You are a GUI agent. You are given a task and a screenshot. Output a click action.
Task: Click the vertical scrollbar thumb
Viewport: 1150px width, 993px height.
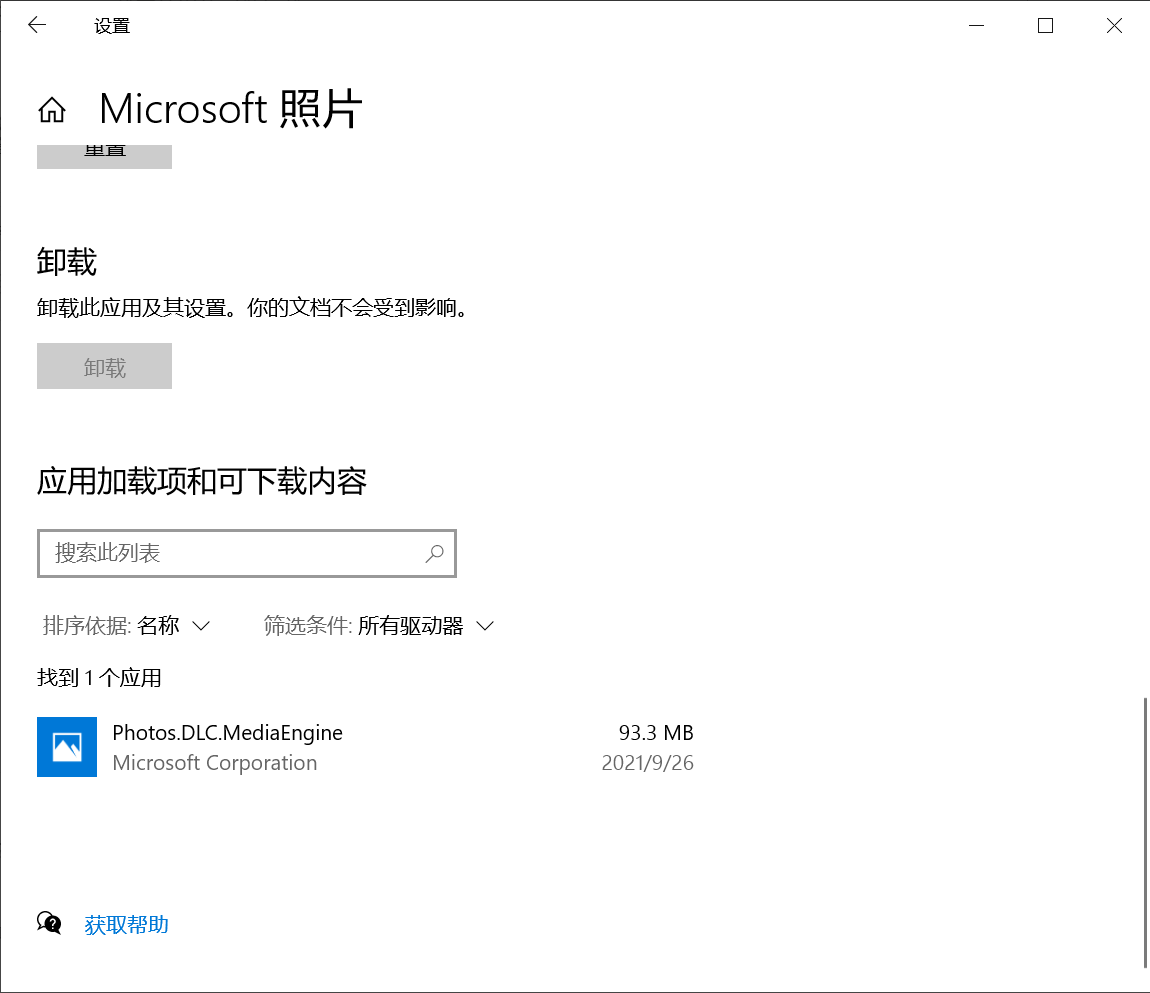click(x=1146, y=833)
